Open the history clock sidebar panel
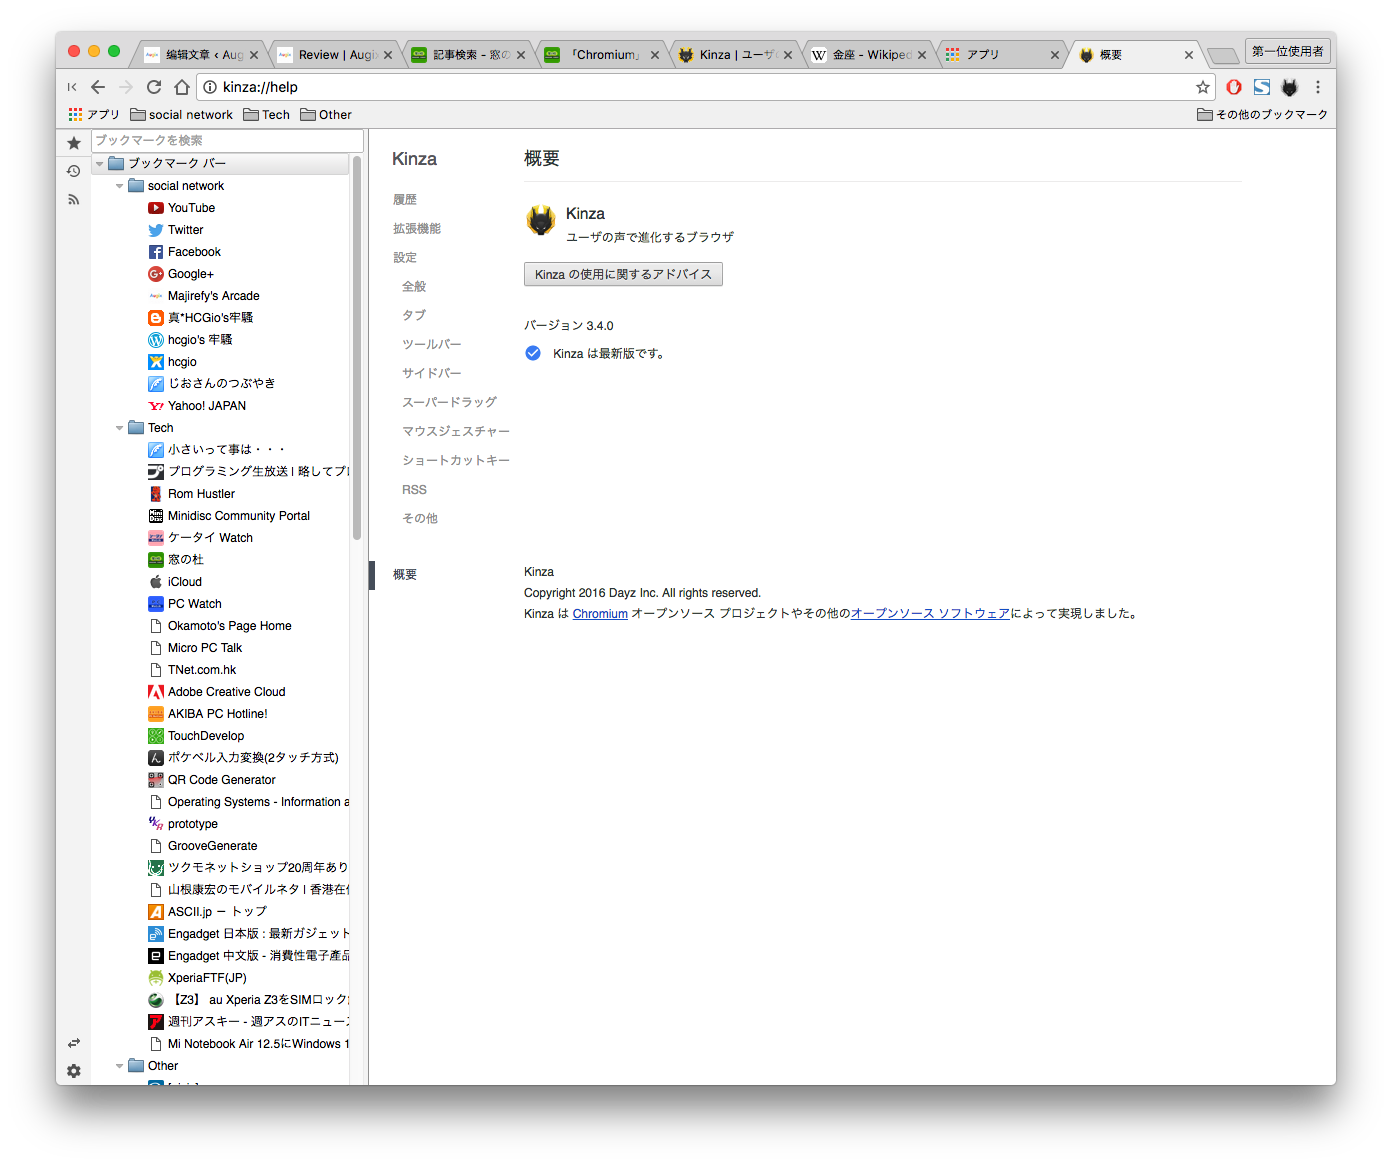The image size is (1392, 1165). 73,171
